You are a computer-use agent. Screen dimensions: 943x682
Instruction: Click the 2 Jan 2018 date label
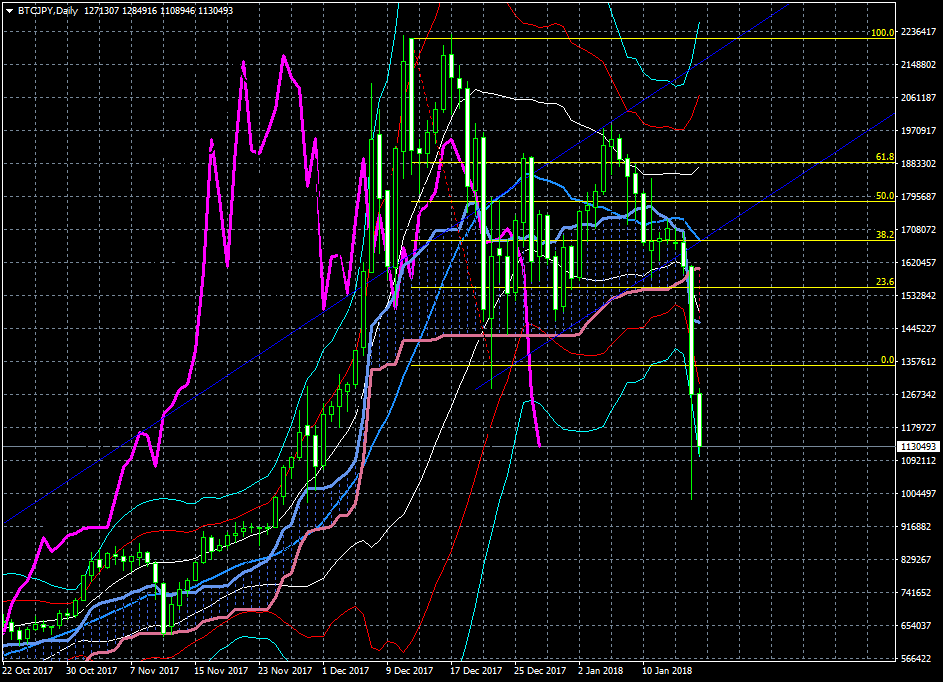600,672
